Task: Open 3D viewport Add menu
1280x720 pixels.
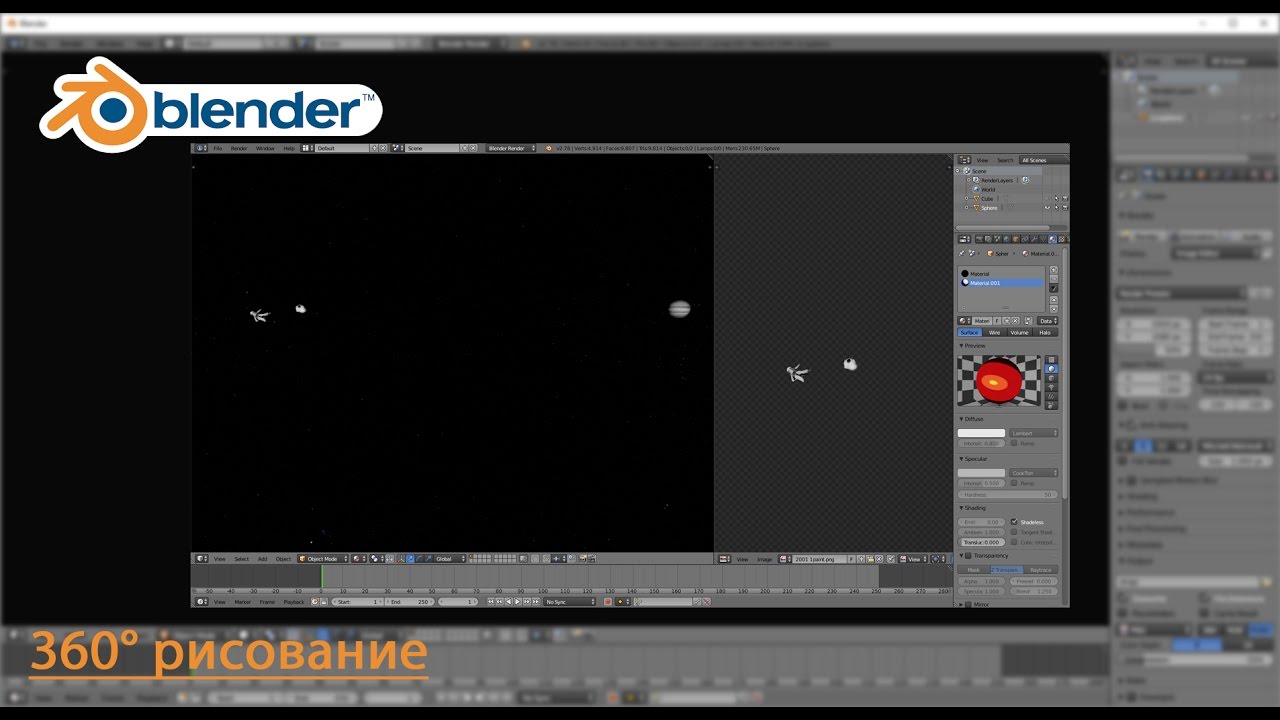Action: (262, 559)
